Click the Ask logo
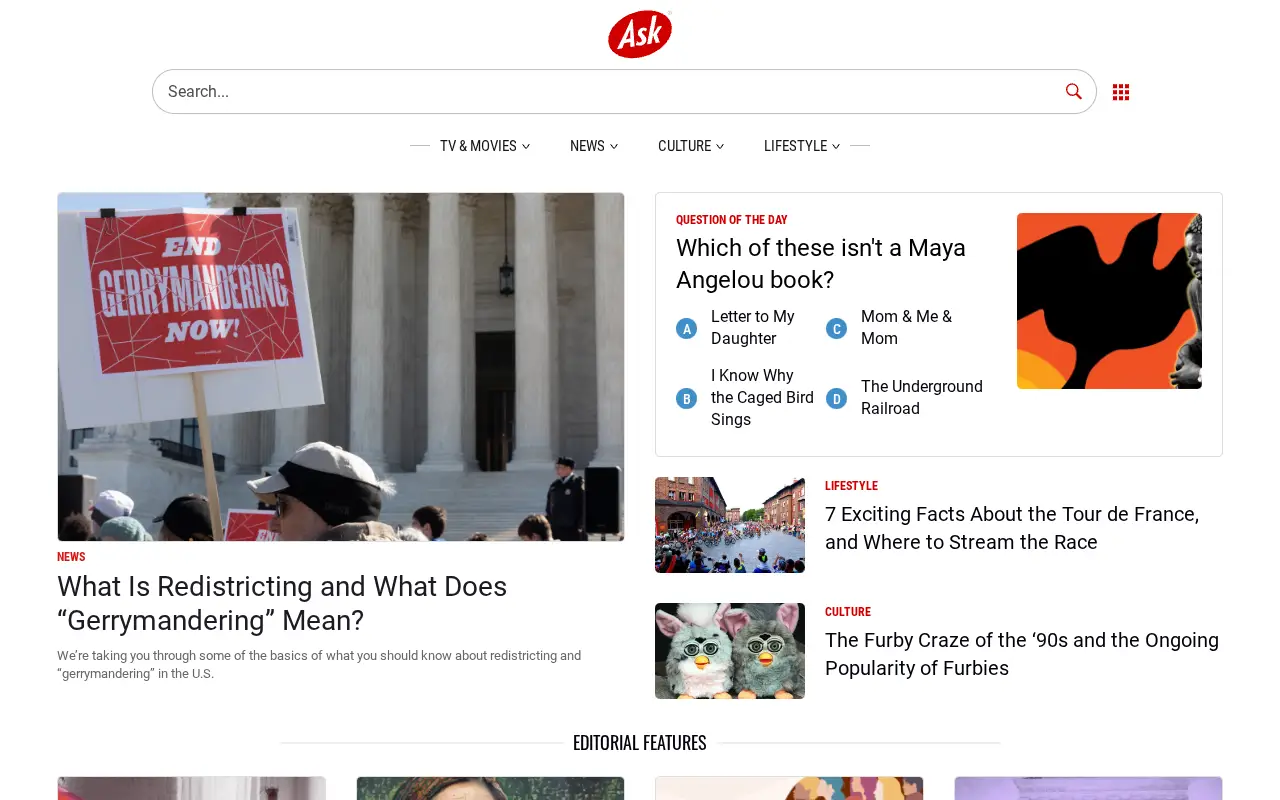Screen dimensions: 1280x800 click(x=640, y=34)
